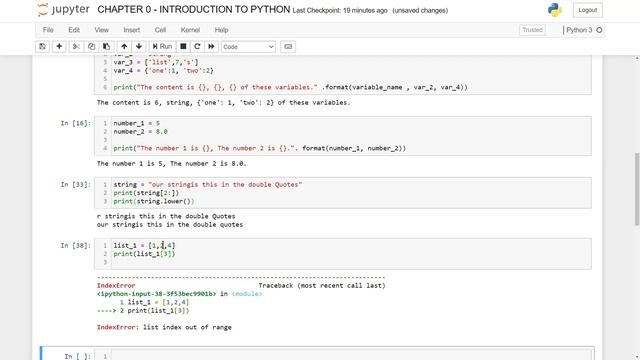The height and width of the screenshot is (360, 640).
Task: Open the command palette keyboard icon
Action: (288, 47)
